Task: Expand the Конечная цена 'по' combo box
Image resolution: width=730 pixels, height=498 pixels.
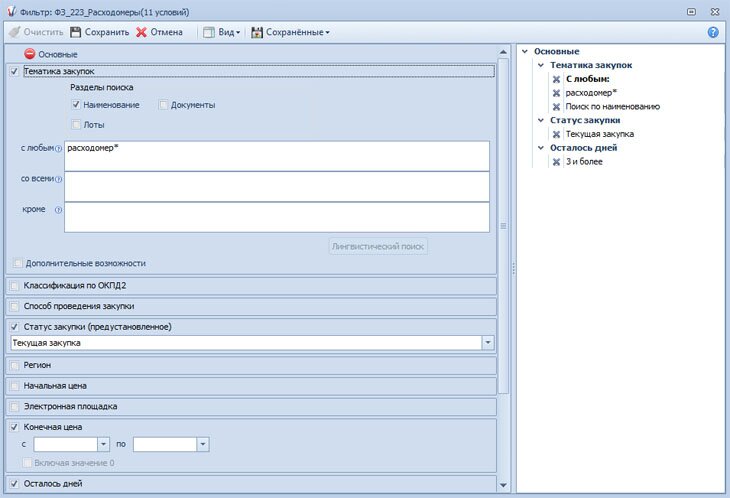Action: pos(203,444)
